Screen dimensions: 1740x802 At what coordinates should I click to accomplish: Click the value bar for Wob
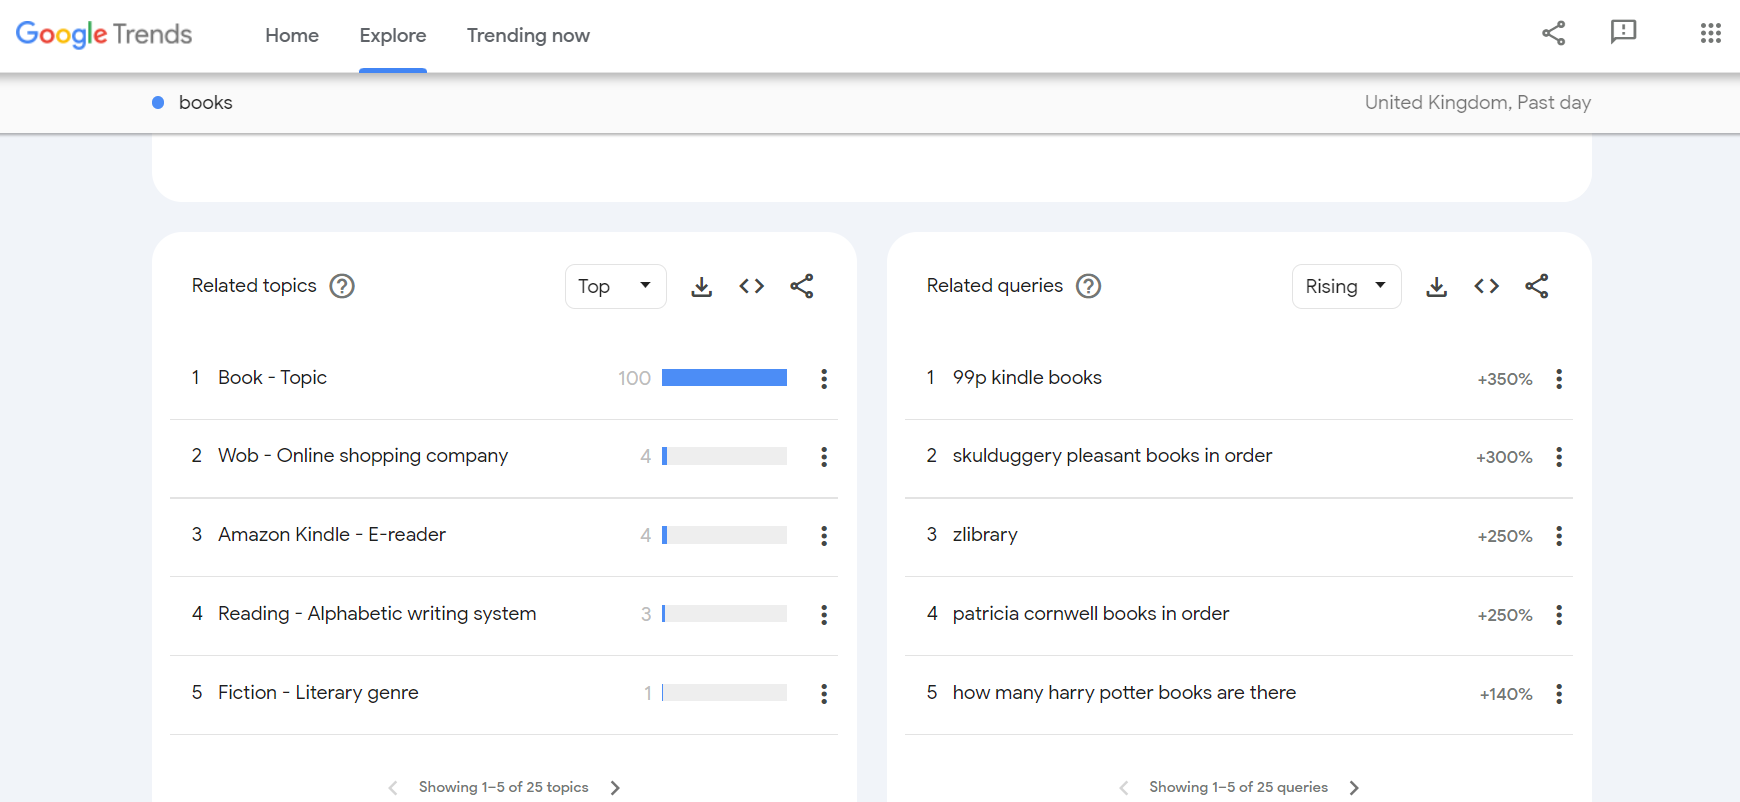coord(724,457)
